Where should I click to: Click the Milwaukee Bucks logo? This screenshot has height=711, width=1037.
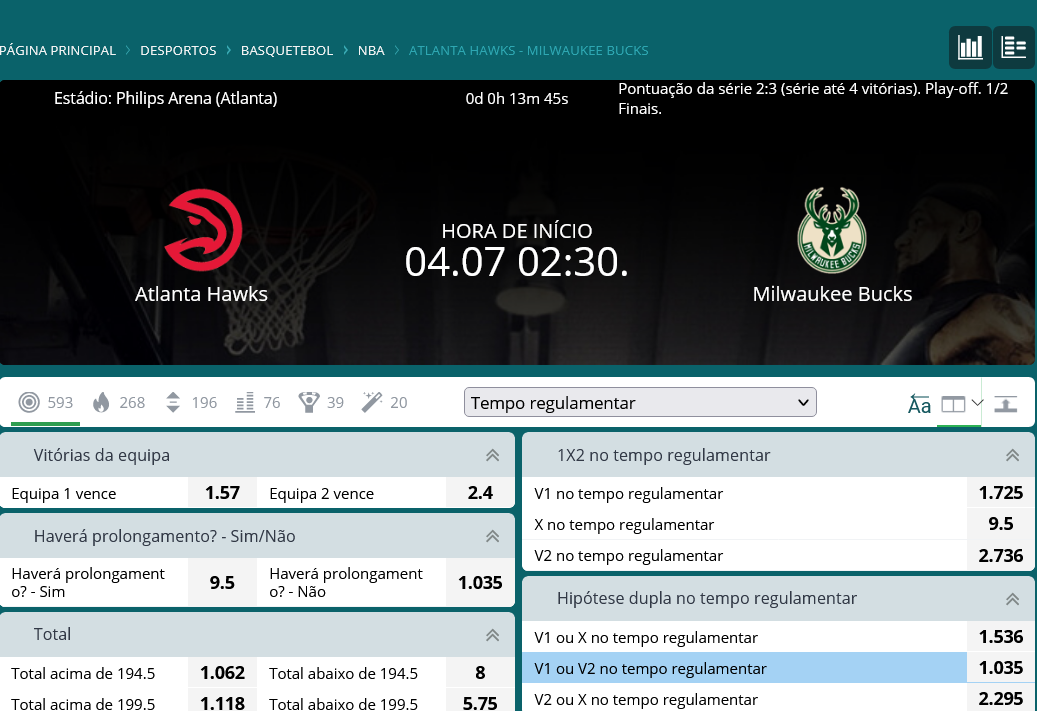click(x=832, y=230)
